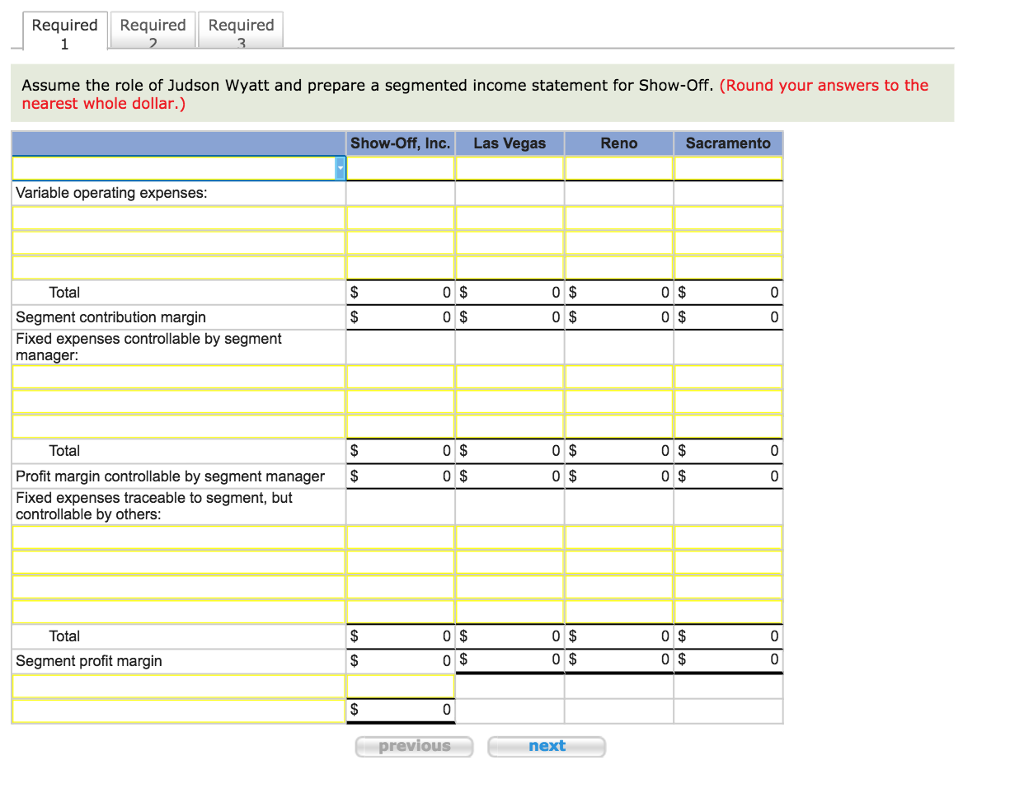Click the next button
Screen dimensions: 1024x793
pyautogui.click(x=546, y=746)
